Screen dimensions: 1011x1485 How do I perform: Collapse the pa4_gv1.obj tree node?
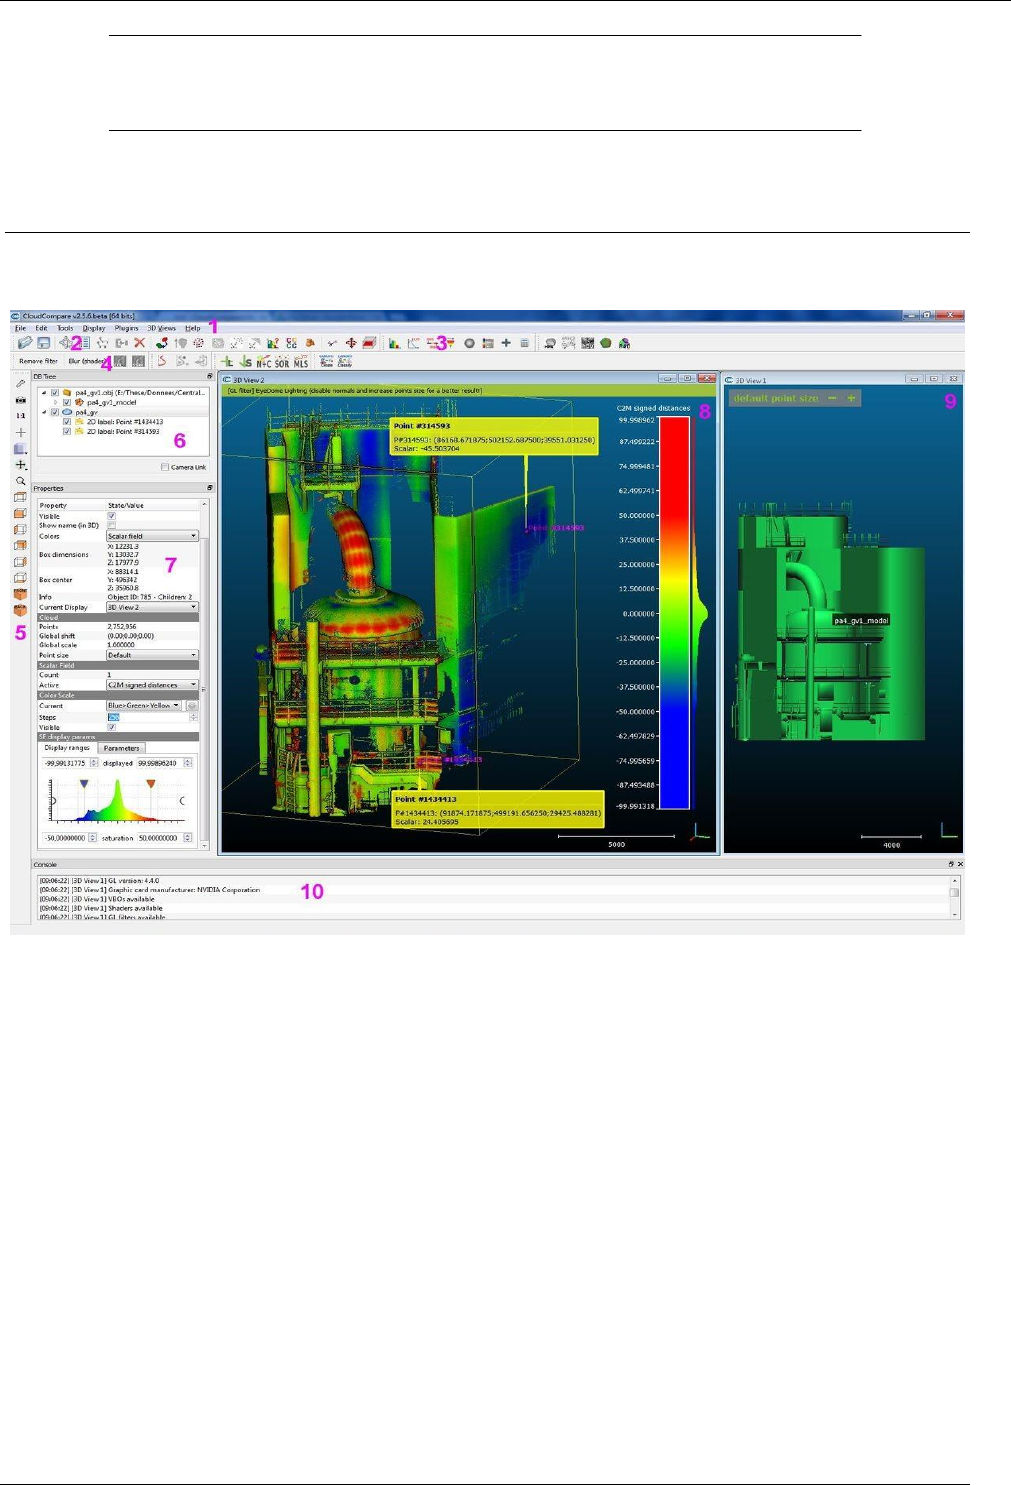pyautogui.click(x=44, y=393)
